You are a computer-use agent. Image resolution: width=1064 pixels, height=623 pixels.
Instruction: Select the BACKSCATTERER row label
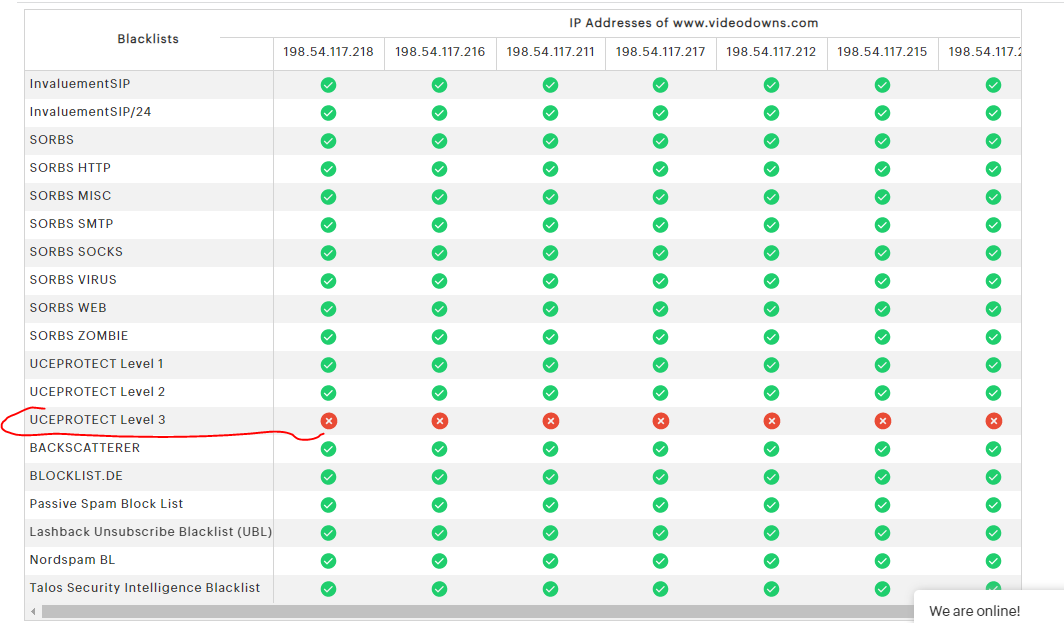pos(85,447)
